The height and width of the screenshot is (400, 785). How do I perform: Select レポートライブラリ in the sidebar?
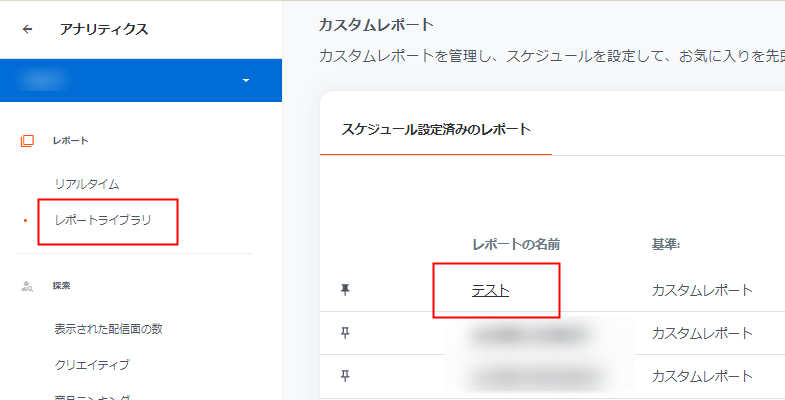[102, 219]
